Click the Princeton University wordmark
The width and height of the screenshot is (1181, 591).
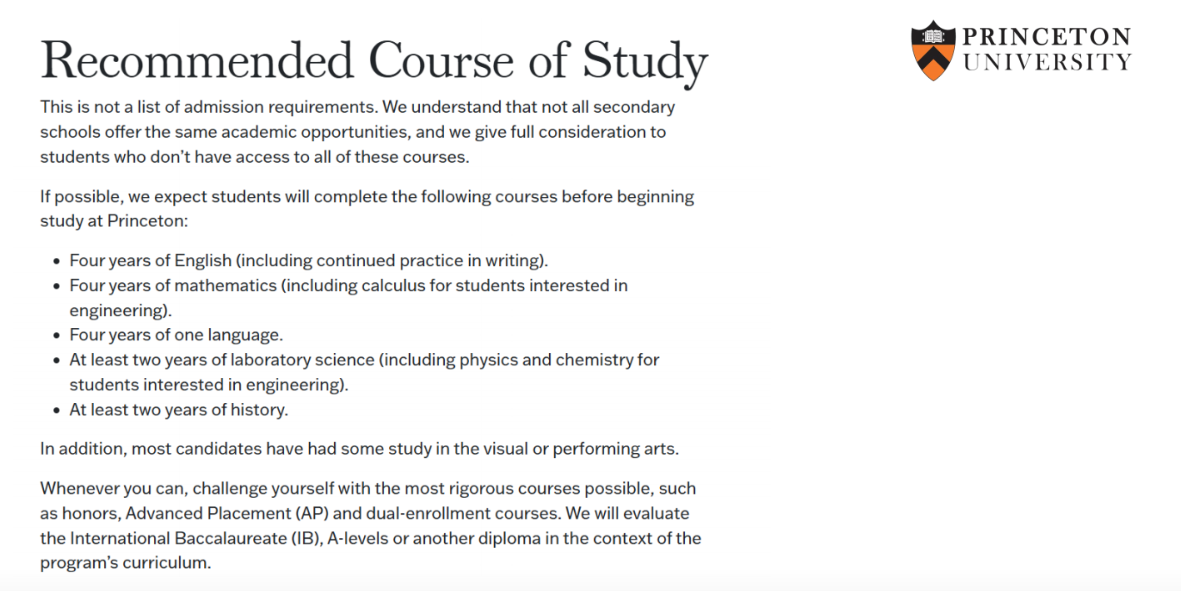[x=1047, y=49]
